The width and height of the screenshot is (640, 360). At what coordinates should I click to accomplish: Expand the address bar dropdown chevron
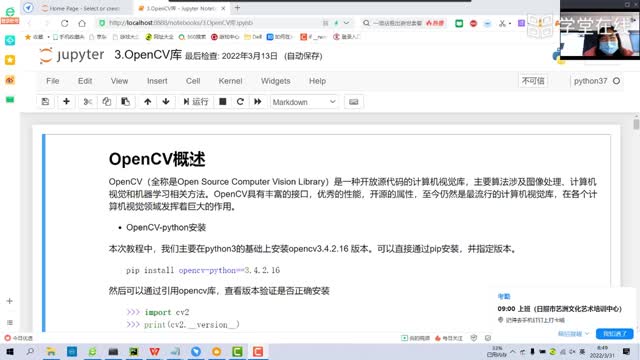click(x=347, y=23)
